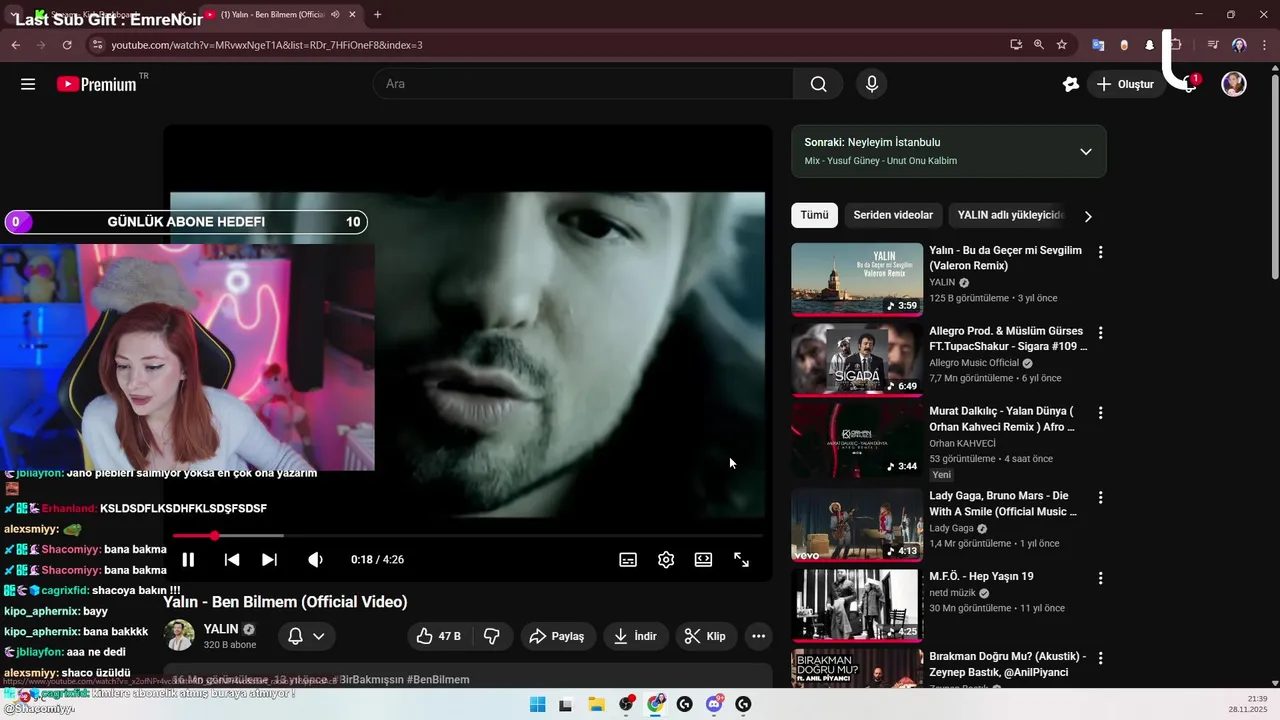
Task: Open options for Die With A Smile
Action: [x=1100, y=498]
